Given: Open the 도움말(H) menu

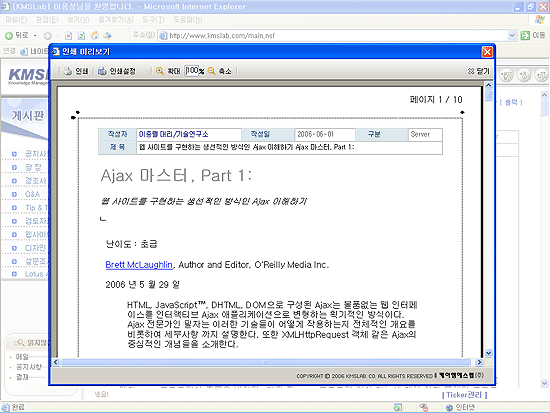Looking at the screenshot, I should [x=188, y=20].
